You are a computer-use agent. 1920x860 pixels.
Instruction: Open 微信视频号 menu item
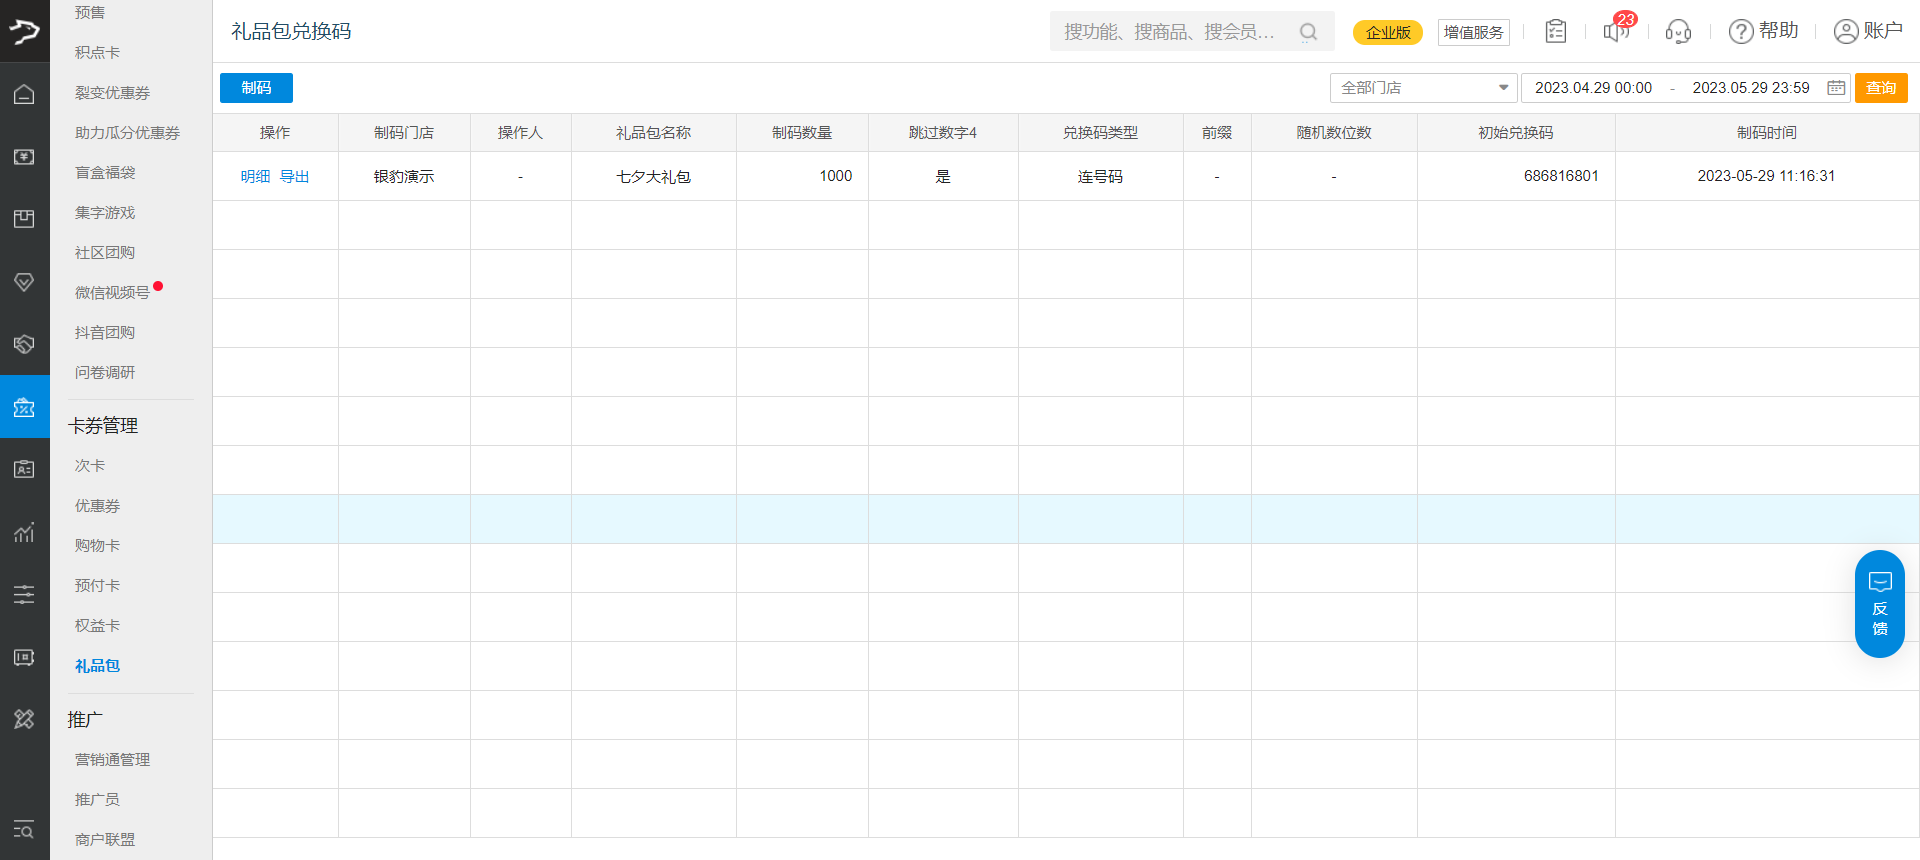[112, 292]
